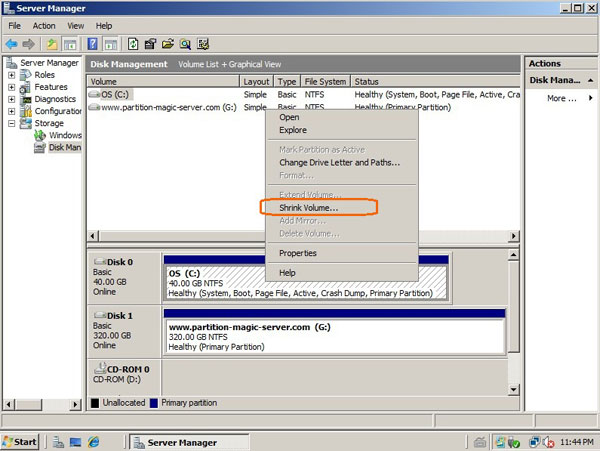600x451 pixels.
Task: Click the File System column header
Action: [x=325, y=81]
